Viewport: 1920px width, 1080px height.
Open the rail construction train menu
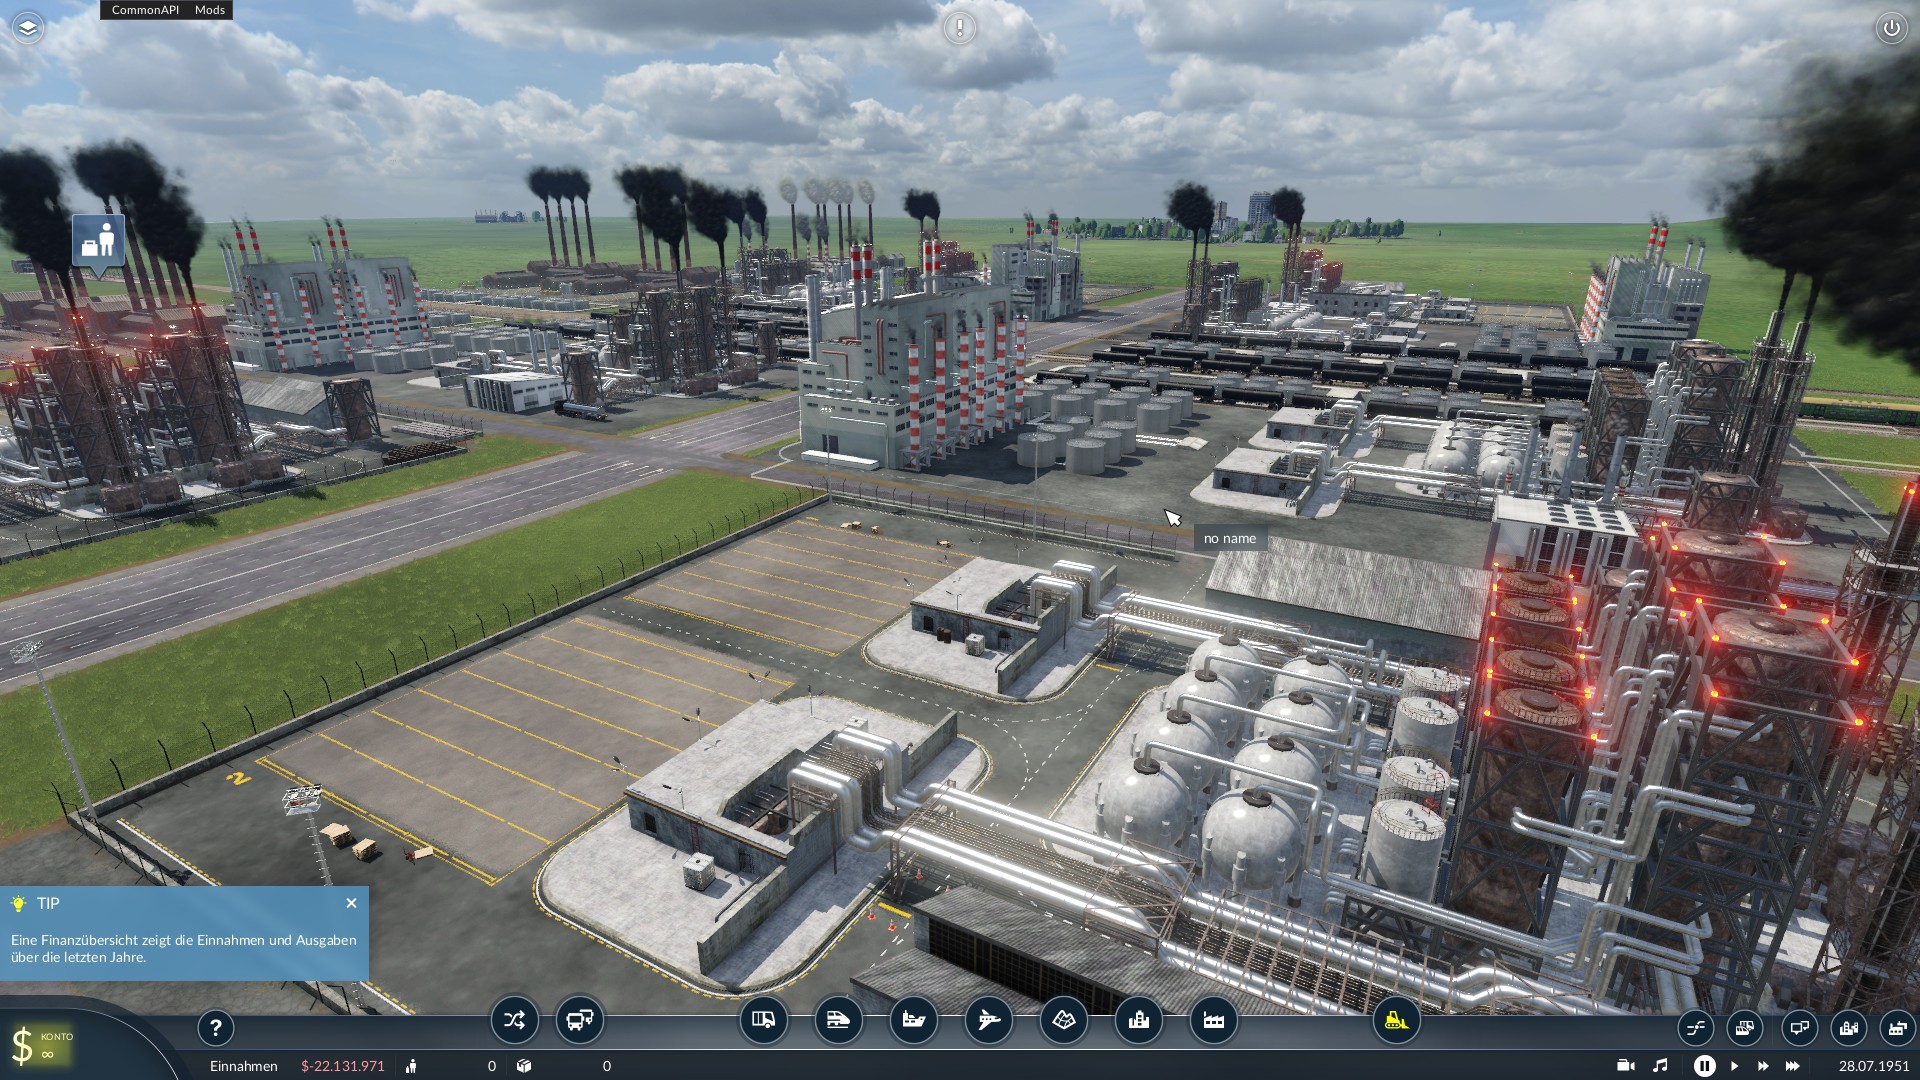(838, 1021)
